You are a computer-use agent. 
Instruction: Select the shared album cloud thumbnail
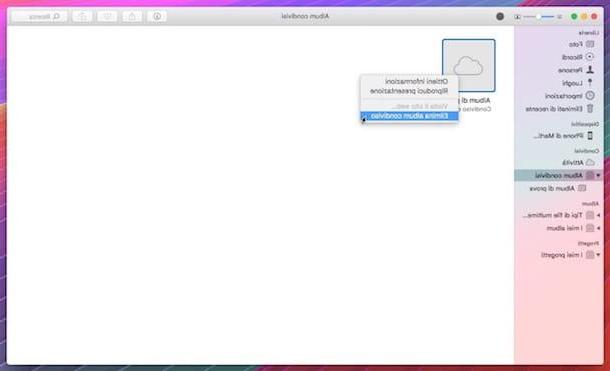pos(468,65)
